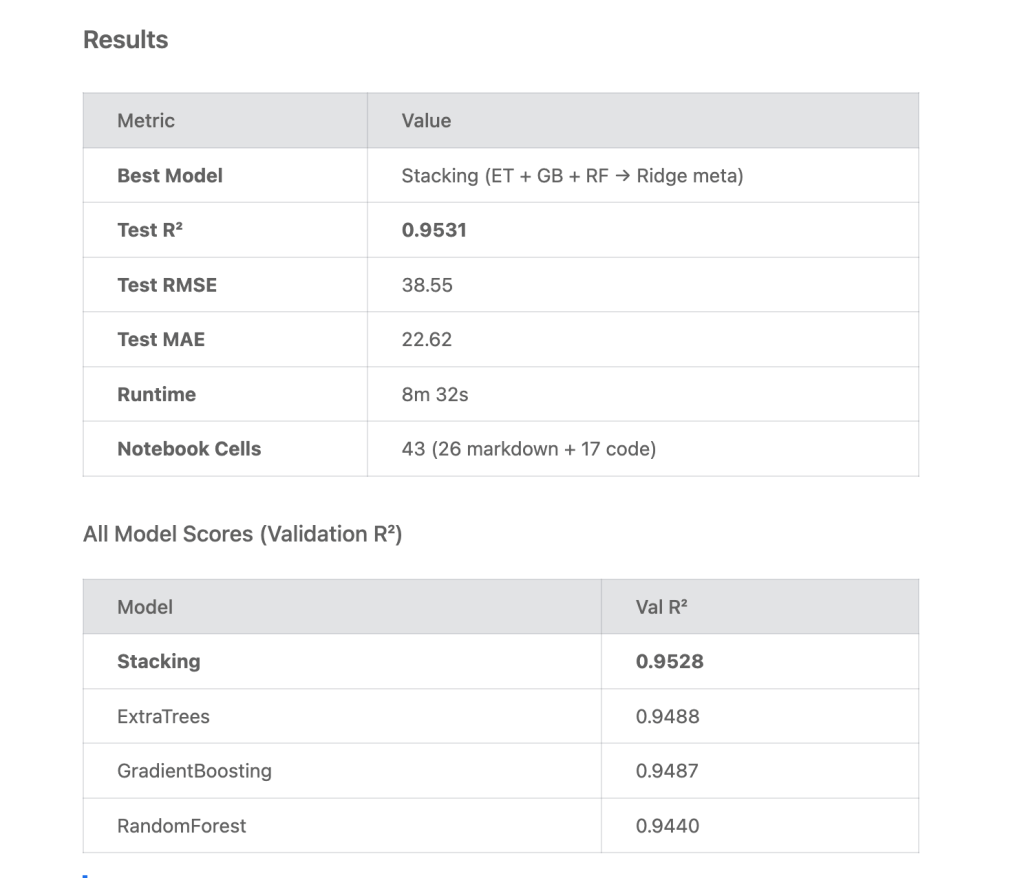Click the Stacking Ridge meta value cell

pos(572,176)
